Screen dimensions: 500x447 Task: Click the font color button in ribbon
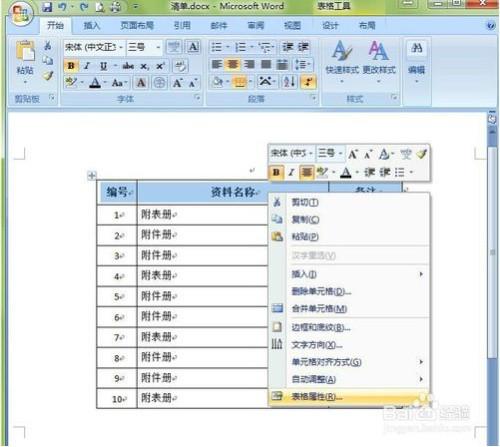(95, 82)
